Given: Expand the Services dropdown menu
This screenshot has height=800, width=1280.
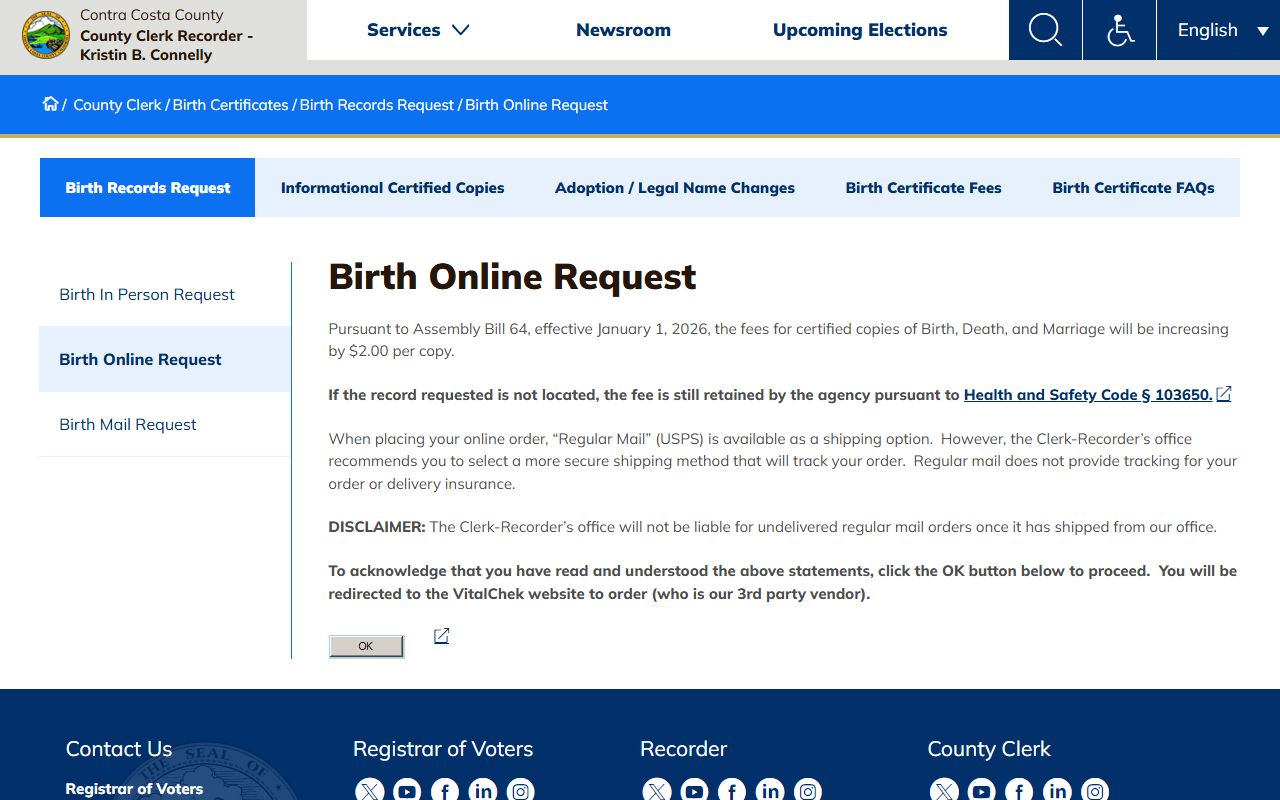Looking at the screenshot, I should tap(418, 30).
